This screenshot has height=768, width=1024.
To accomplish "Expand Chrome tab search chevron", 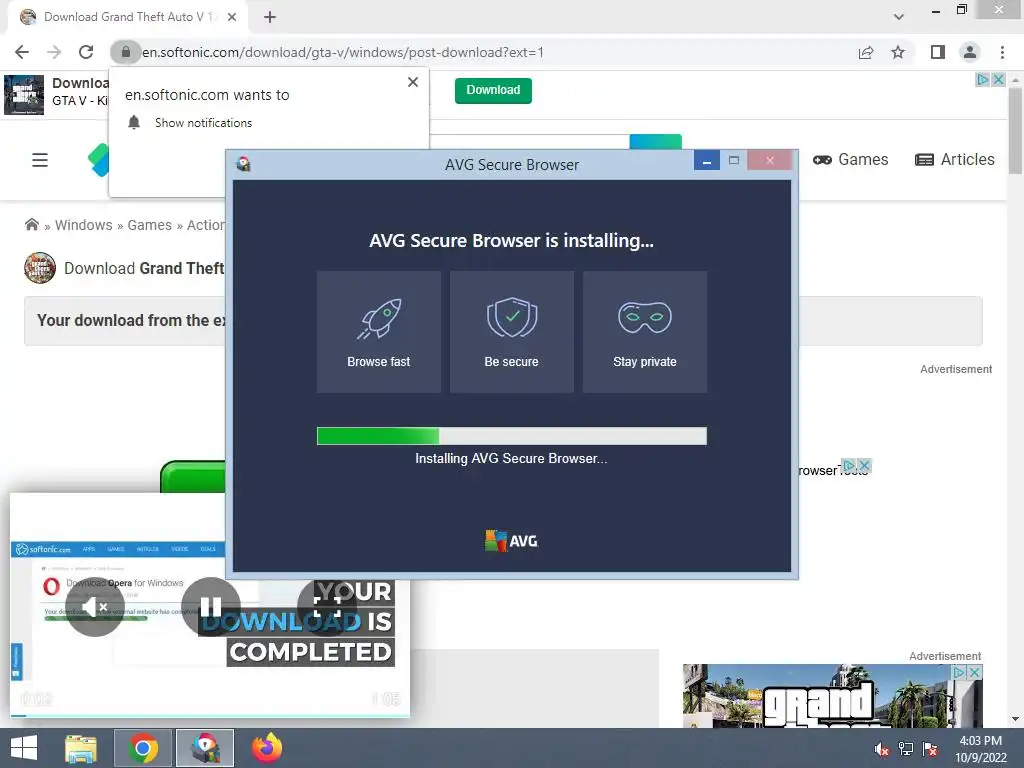I will click(x=899, y=17).
